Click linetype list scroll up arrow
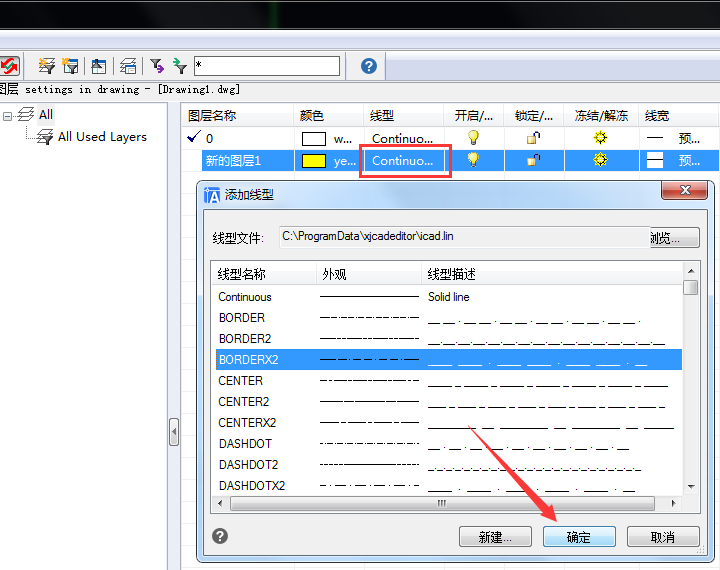Screen dimensions: 720x570 [691, 271]
